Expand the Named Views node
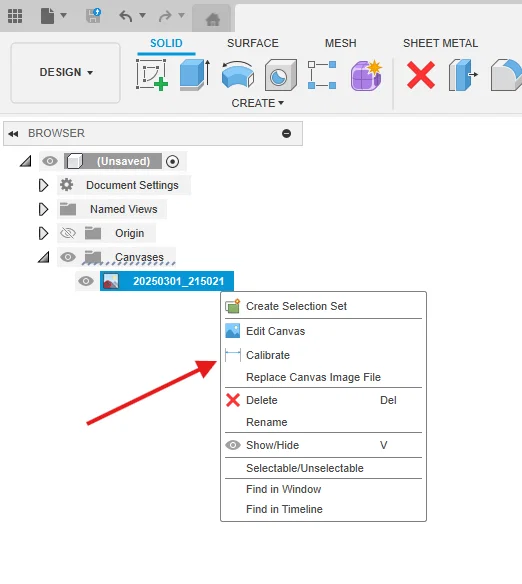Screen dimensions: 522x584 43,209
